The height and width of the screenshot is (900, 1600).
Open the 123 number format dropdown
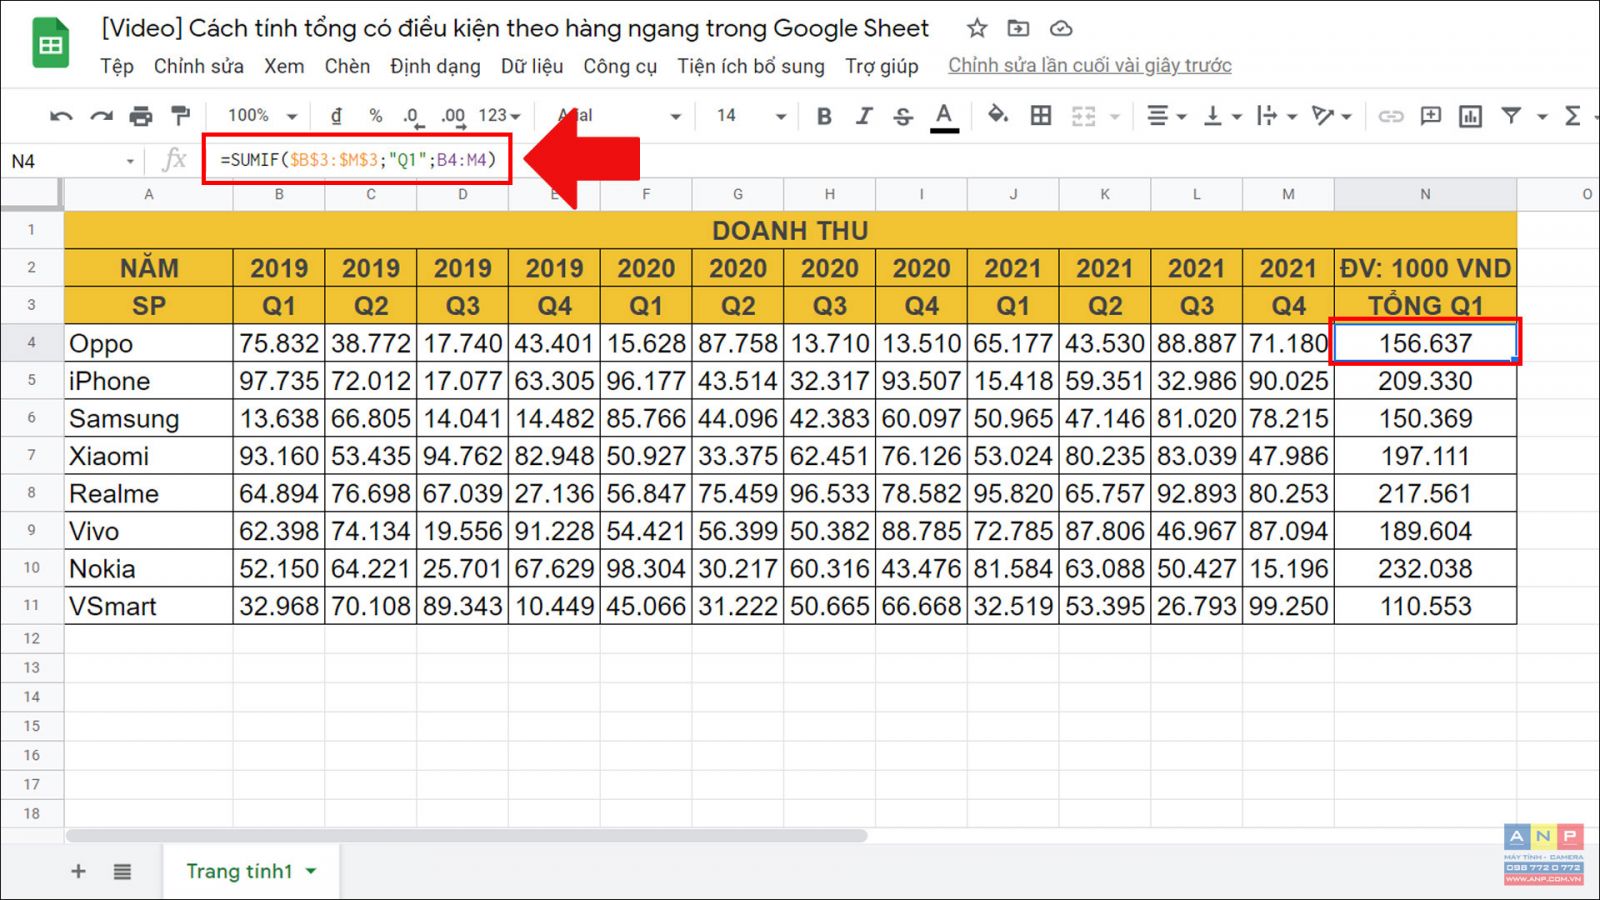pyautogui.click(x=499, y=116)
